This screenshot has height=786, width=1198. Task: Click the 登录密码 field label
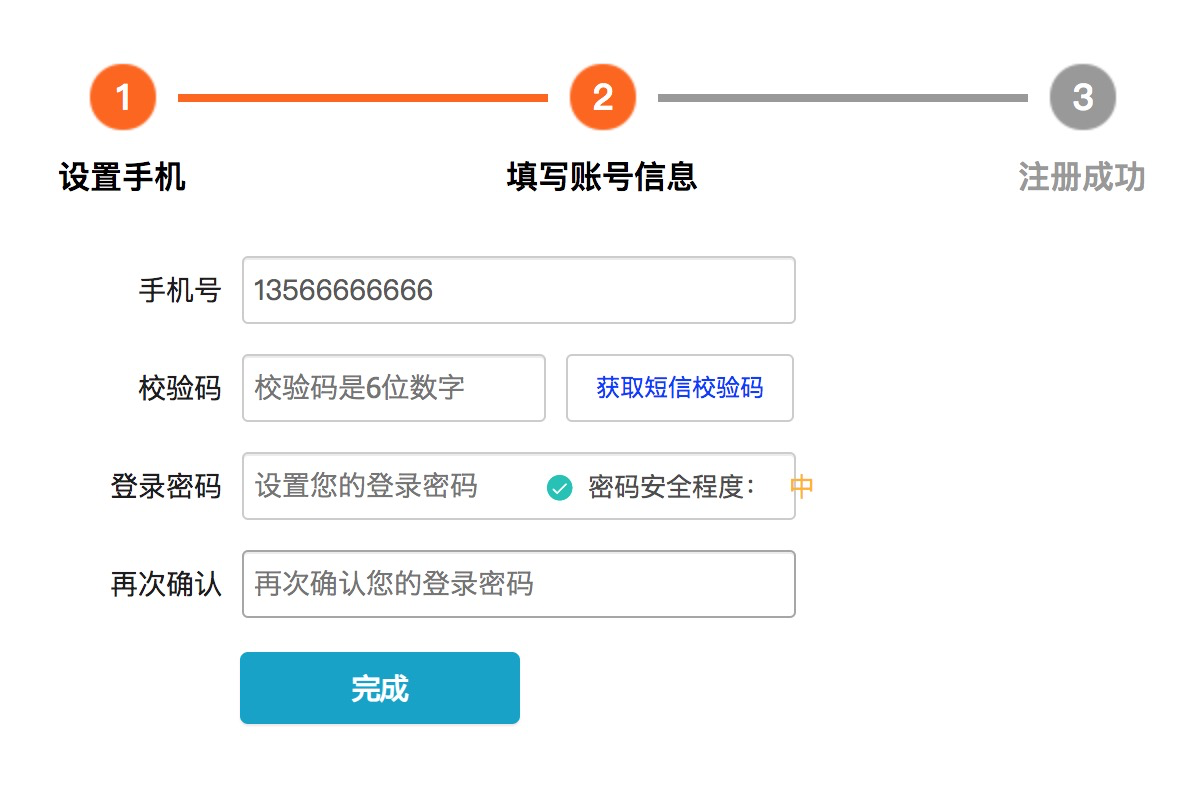(x=165, y=486)
